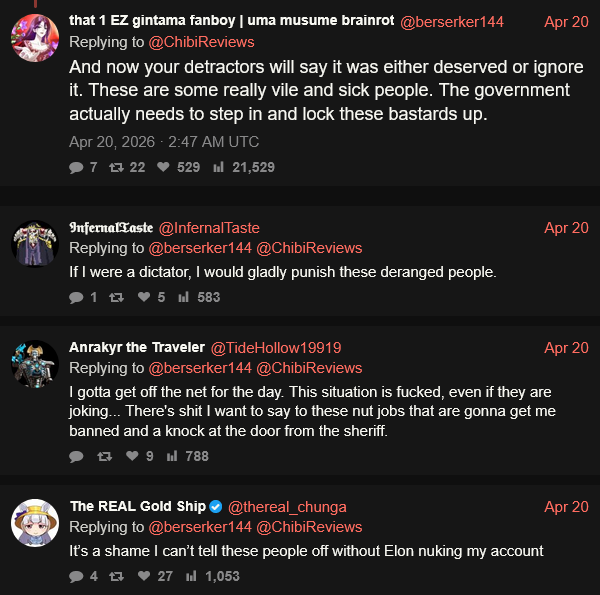Screen dimensions: 600x595
Task: Click the verified badge beside The REAL Gold Ship
Action: tap(216, 507)
